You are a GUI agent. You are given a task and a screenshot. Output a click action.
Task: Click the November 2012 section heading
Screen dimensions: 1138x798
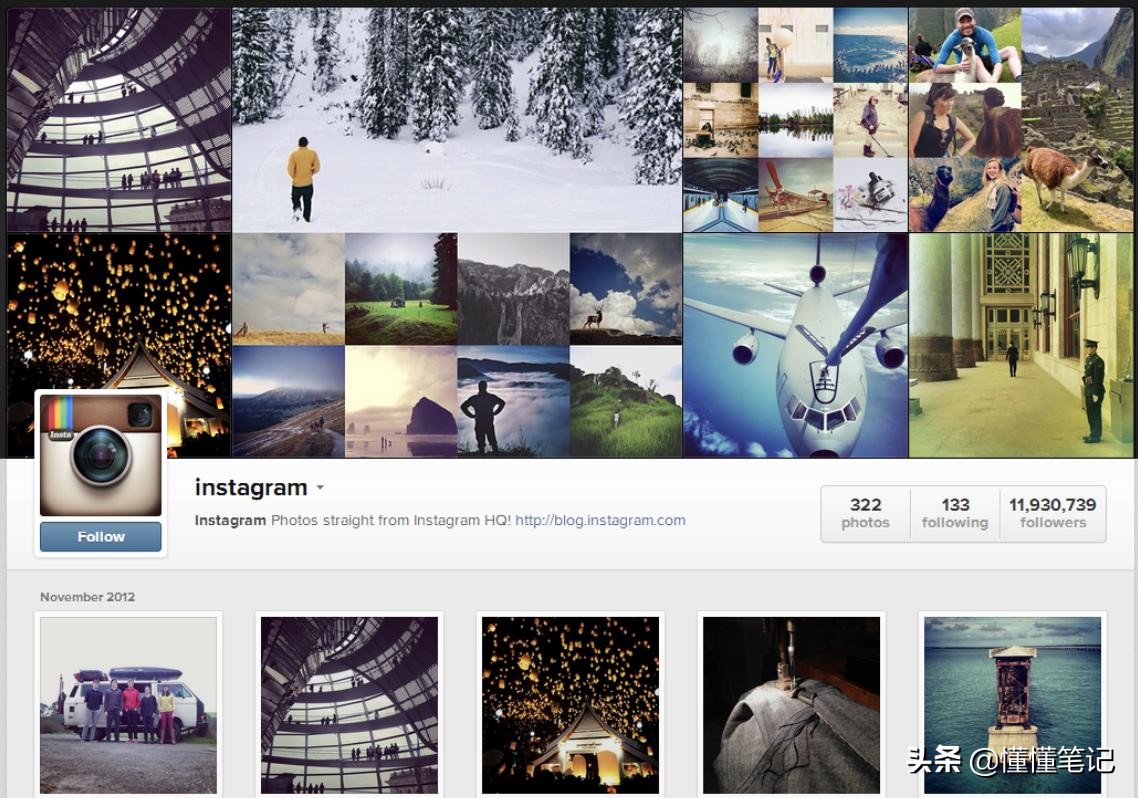point(88,597)
